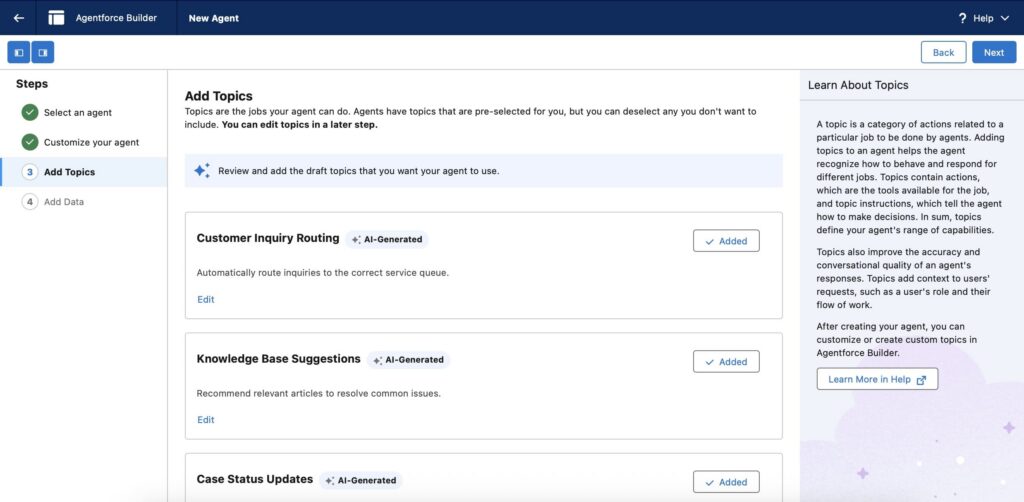Viewport: 1024px width, 502px height.
Task: Click the Next button
Action: pos(994,52)
